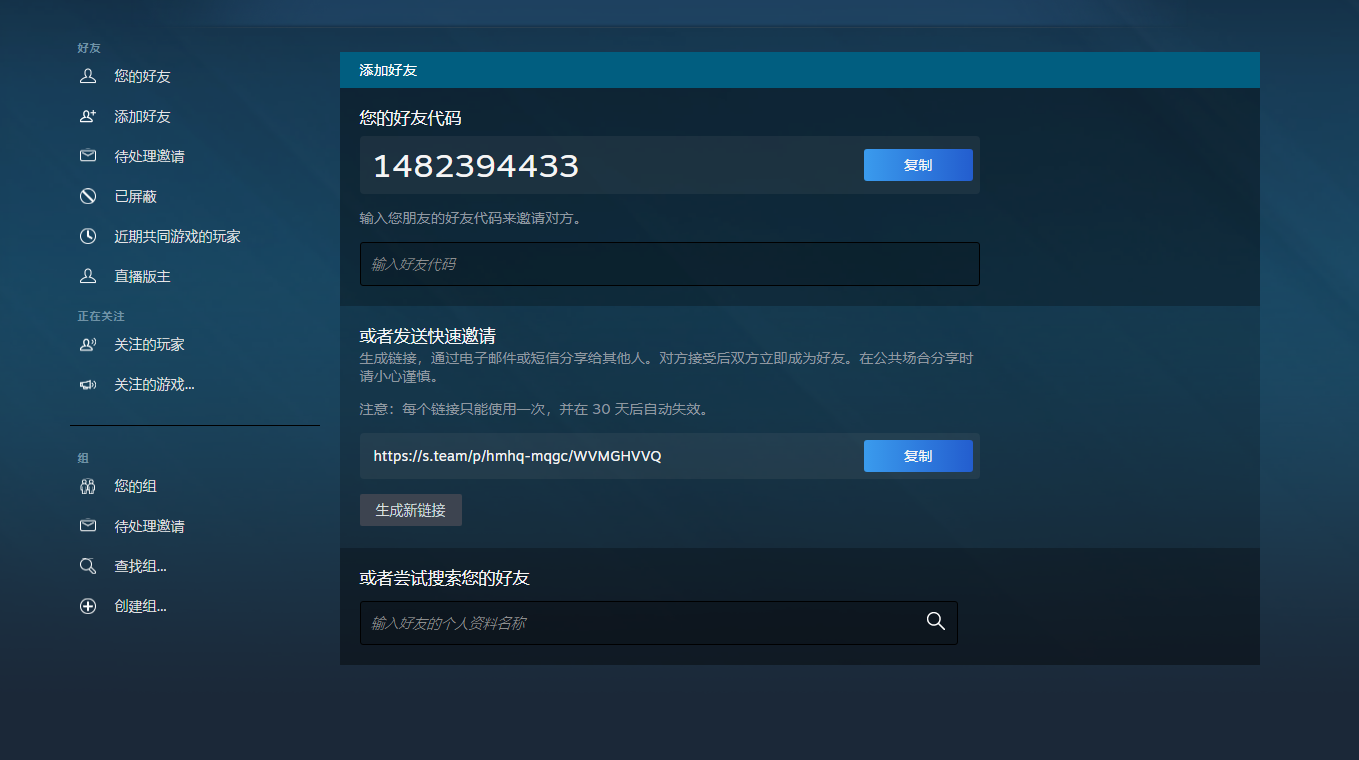Copy the quick invite link with 复制

(918, 456)
